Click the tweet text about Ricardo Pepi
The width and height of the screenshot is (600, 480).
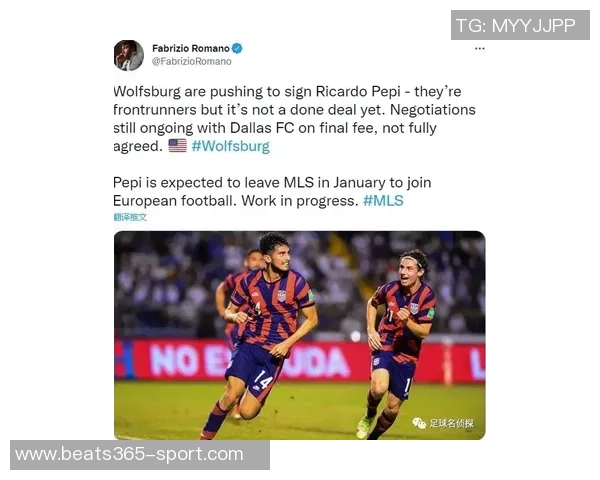click(294, 119)
